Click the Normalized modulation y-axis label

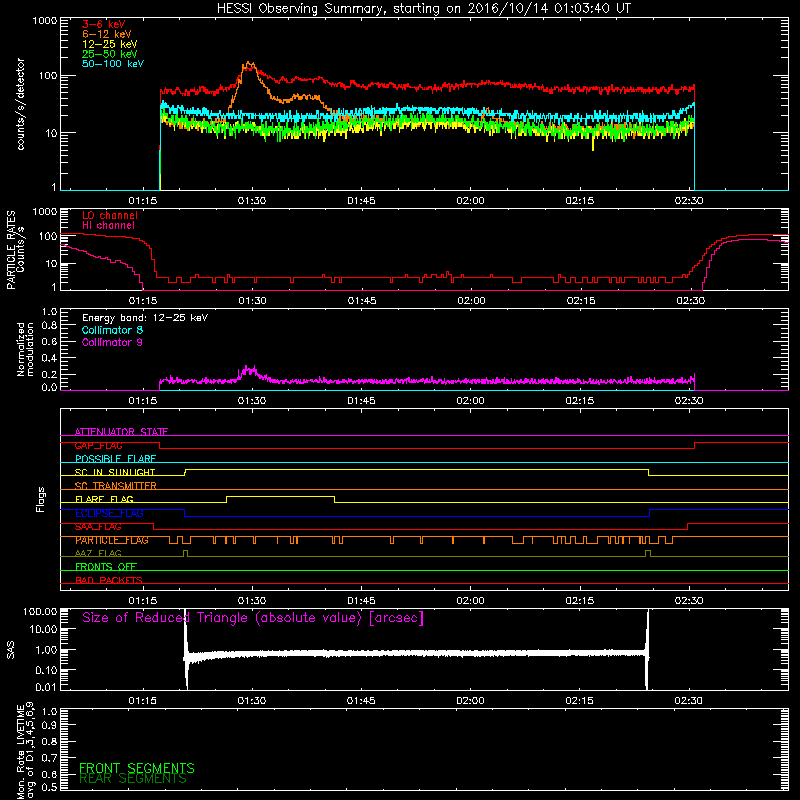click(x=25, y=349)
